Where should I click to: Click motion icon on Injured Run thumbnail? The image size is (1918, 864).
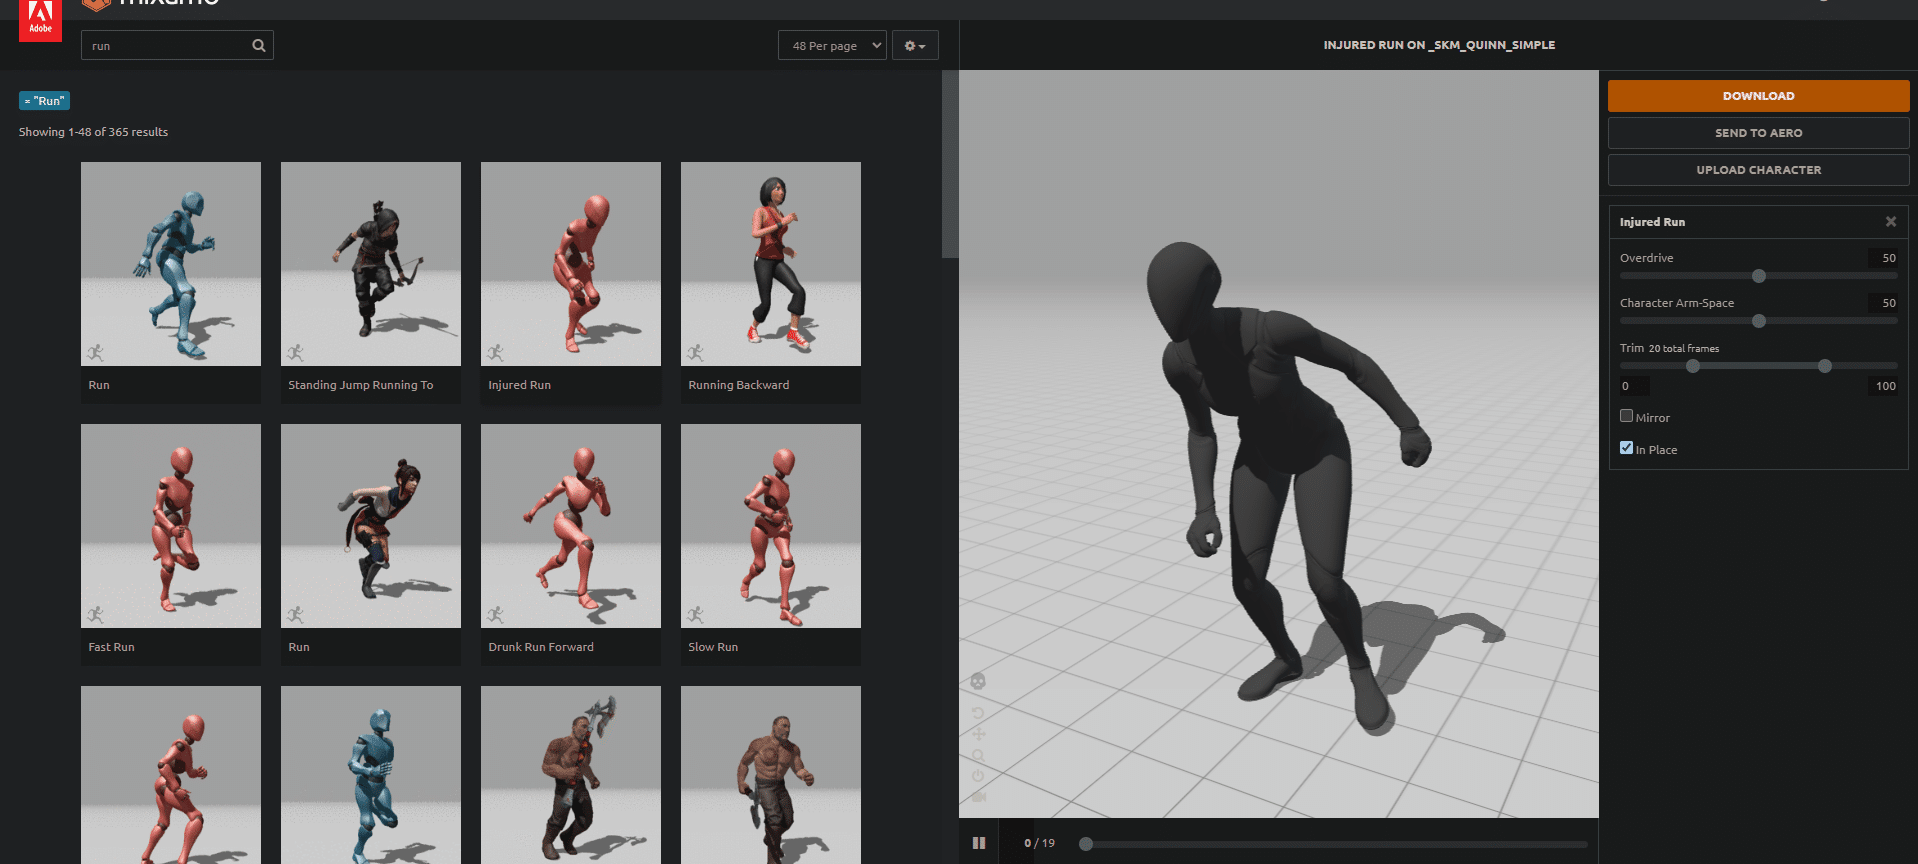click(x=495, y=352)
